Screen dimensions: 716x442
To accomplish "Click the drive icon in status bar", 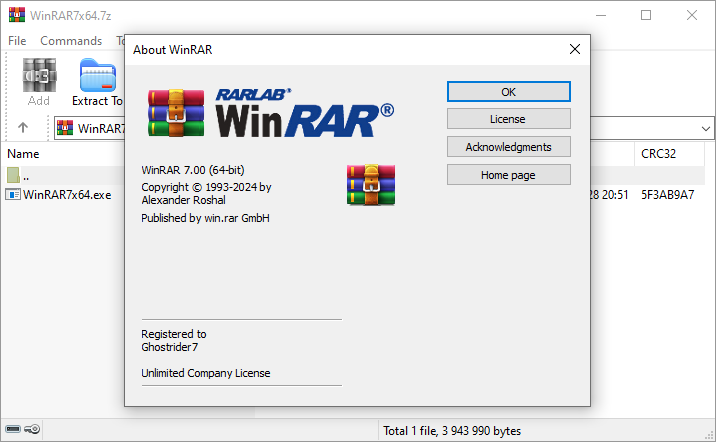I will point(13,429).
